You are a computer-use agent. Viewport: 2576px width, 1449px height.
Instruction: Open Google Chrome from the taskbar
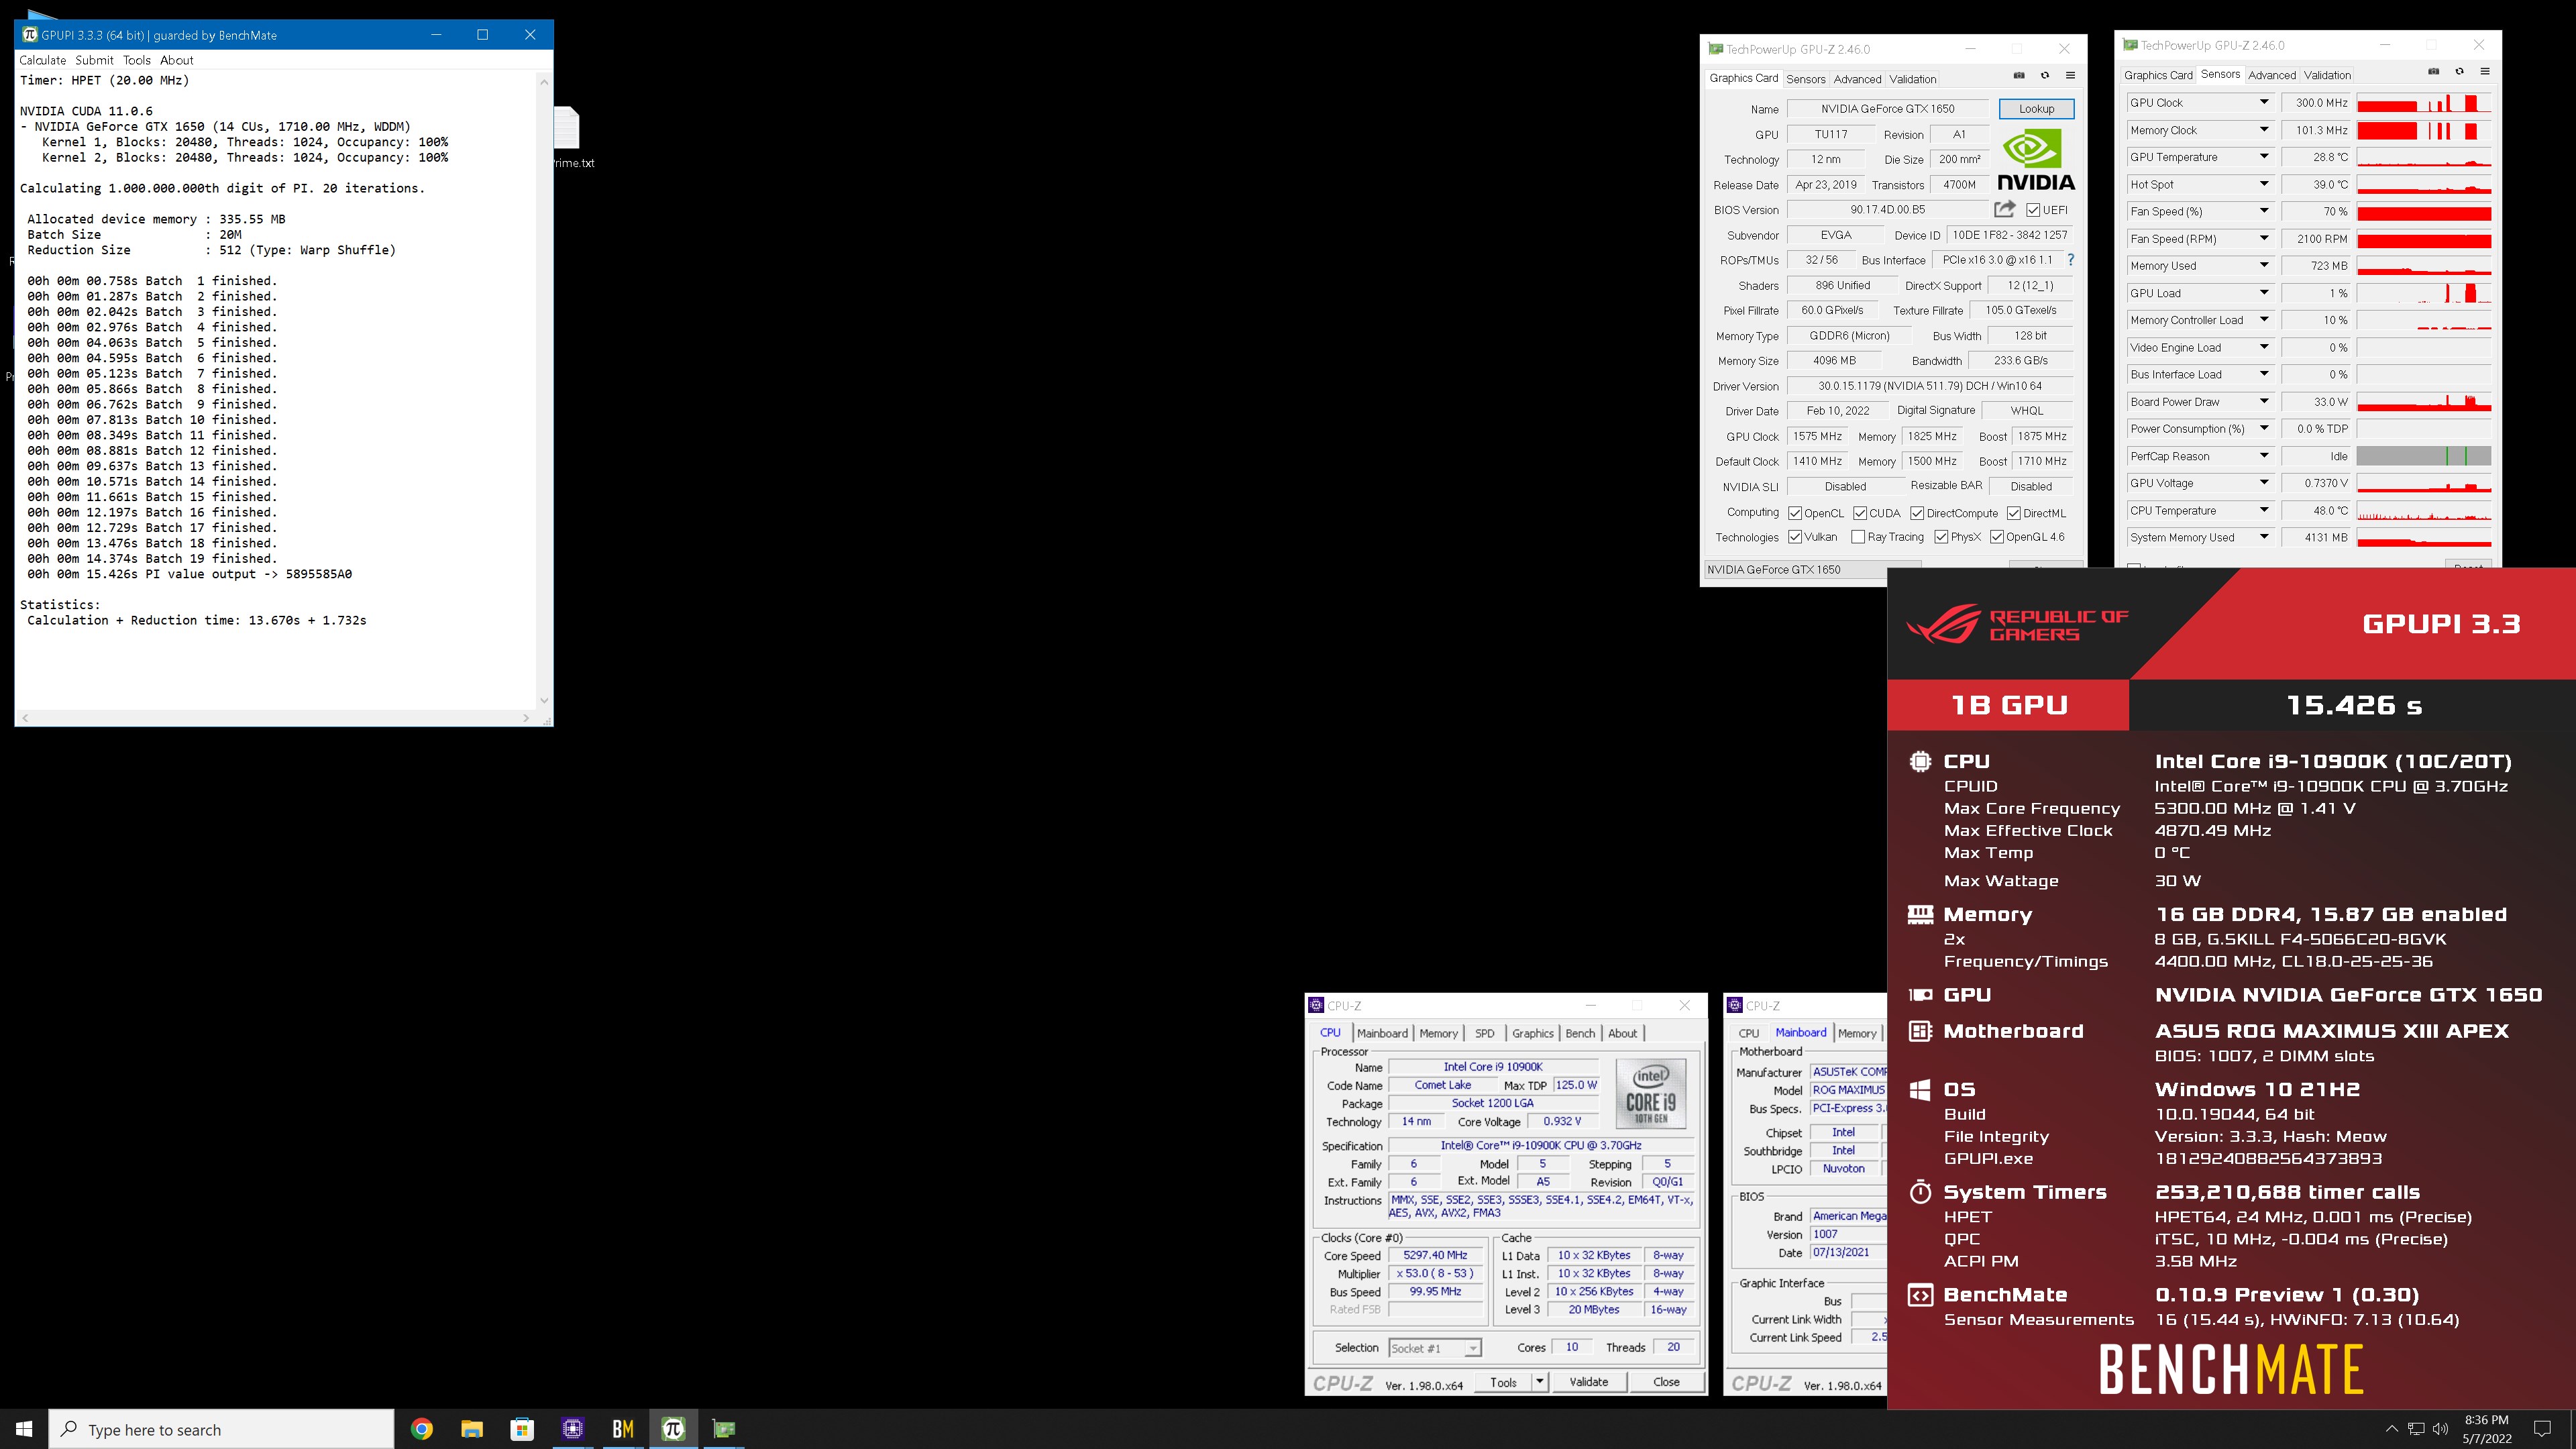click(422, 1429)
